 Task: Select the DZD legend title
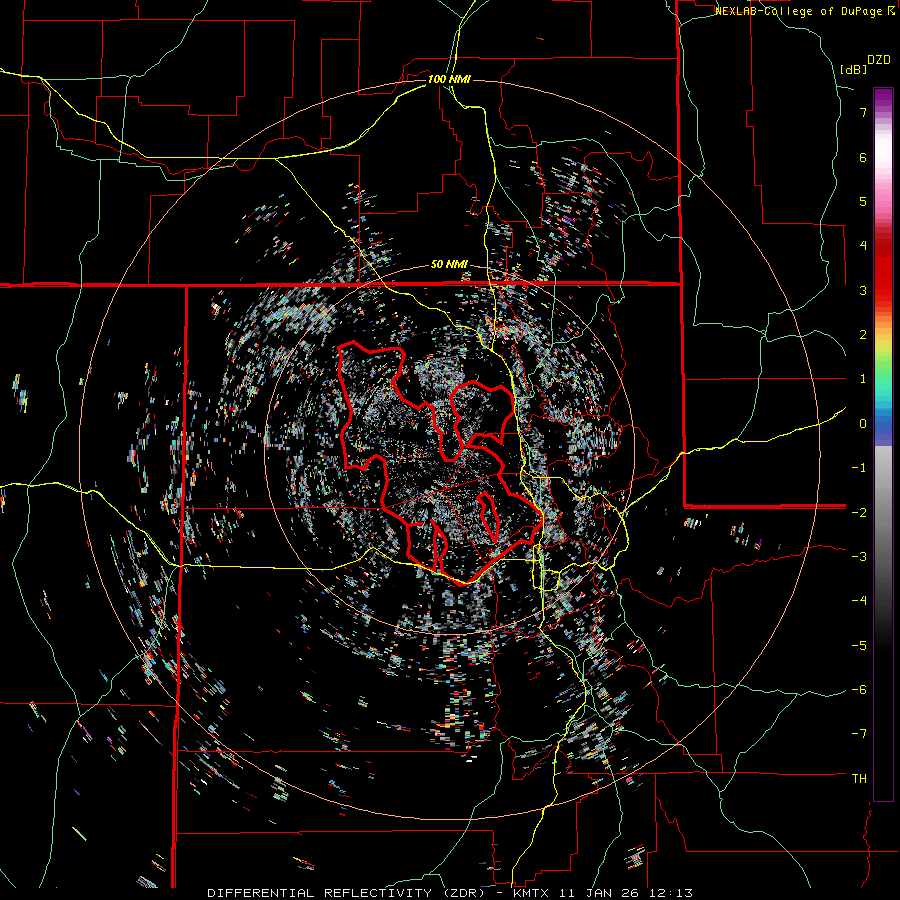[879, 60]
